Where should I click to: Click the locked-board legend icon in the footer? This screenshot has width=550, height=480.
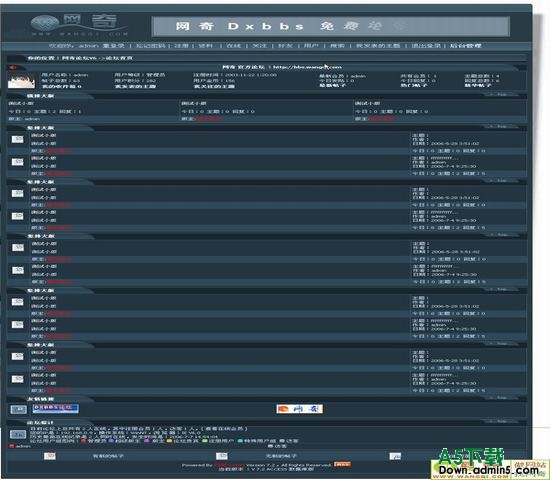click(395, 456)
